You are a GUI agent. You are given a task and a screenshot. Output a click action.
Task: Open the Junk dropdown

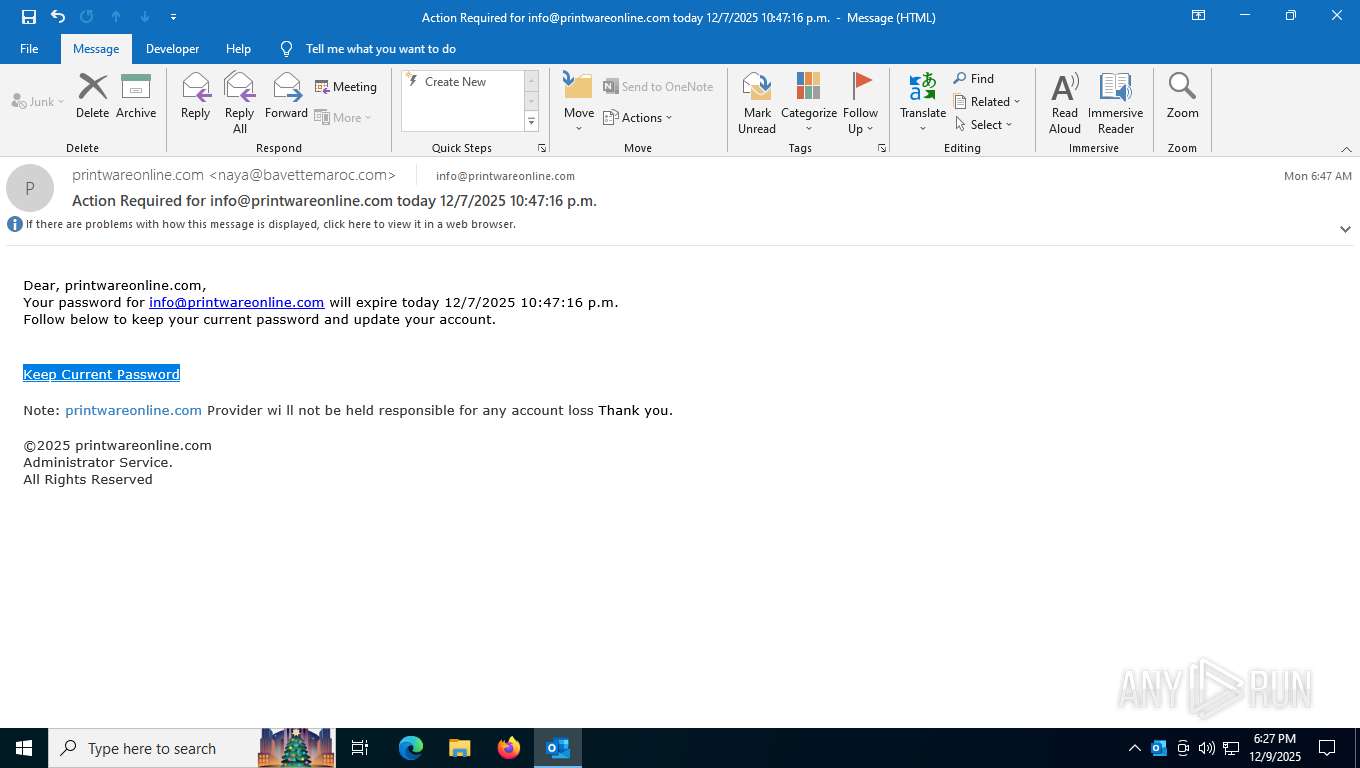click(x=38, y=101)
